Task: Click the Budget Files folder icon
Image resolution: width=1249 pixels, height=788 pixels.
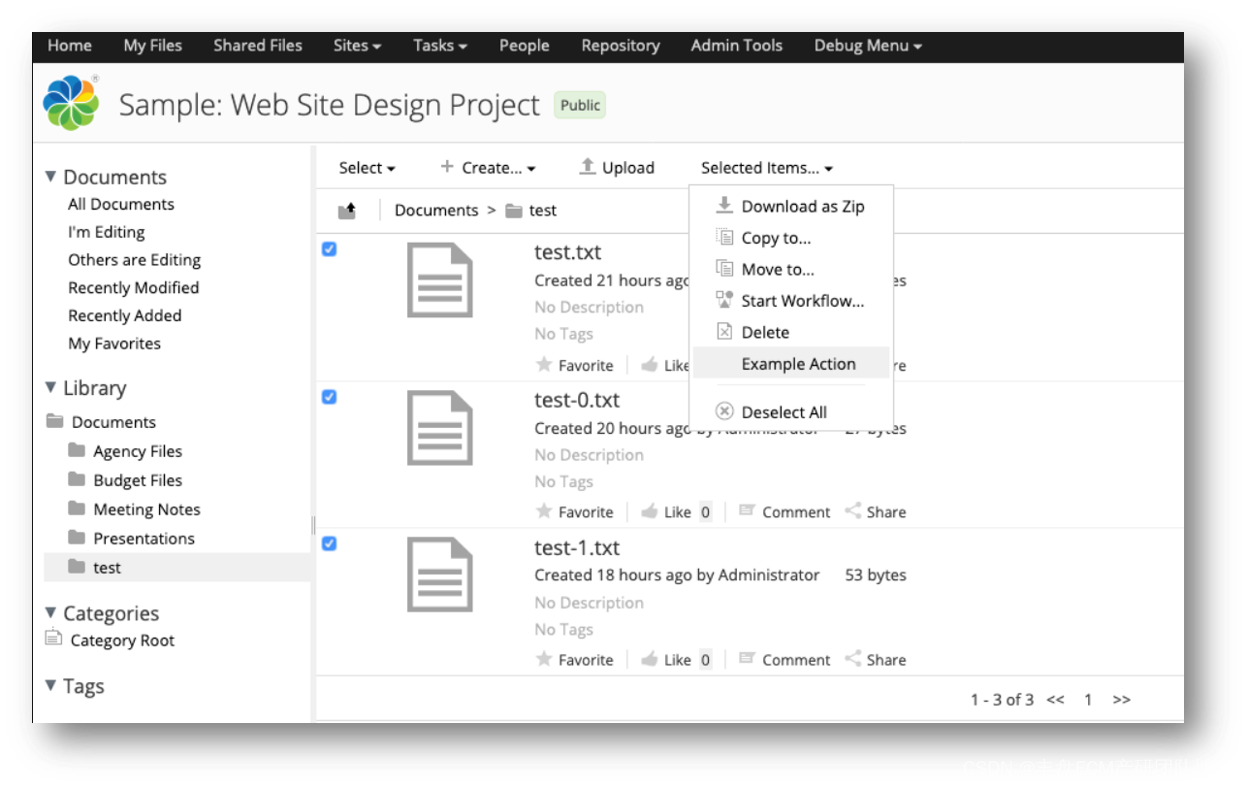Action: [76, 479]
